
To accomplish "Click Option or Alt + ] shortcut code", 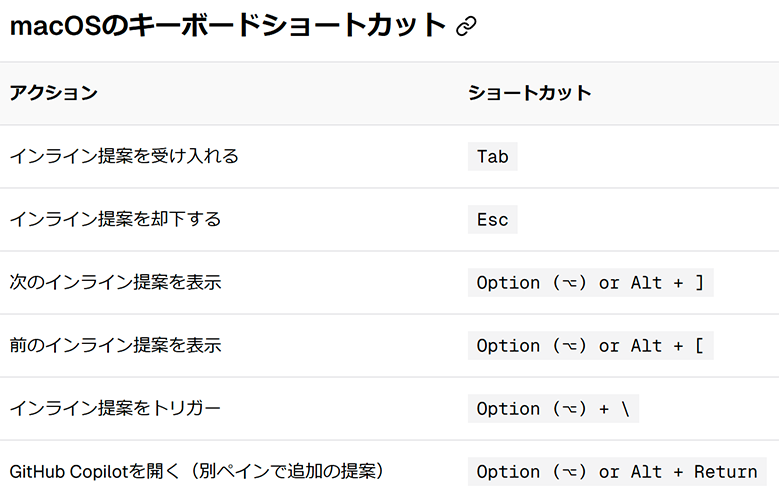I will click(x=591, y=282).
